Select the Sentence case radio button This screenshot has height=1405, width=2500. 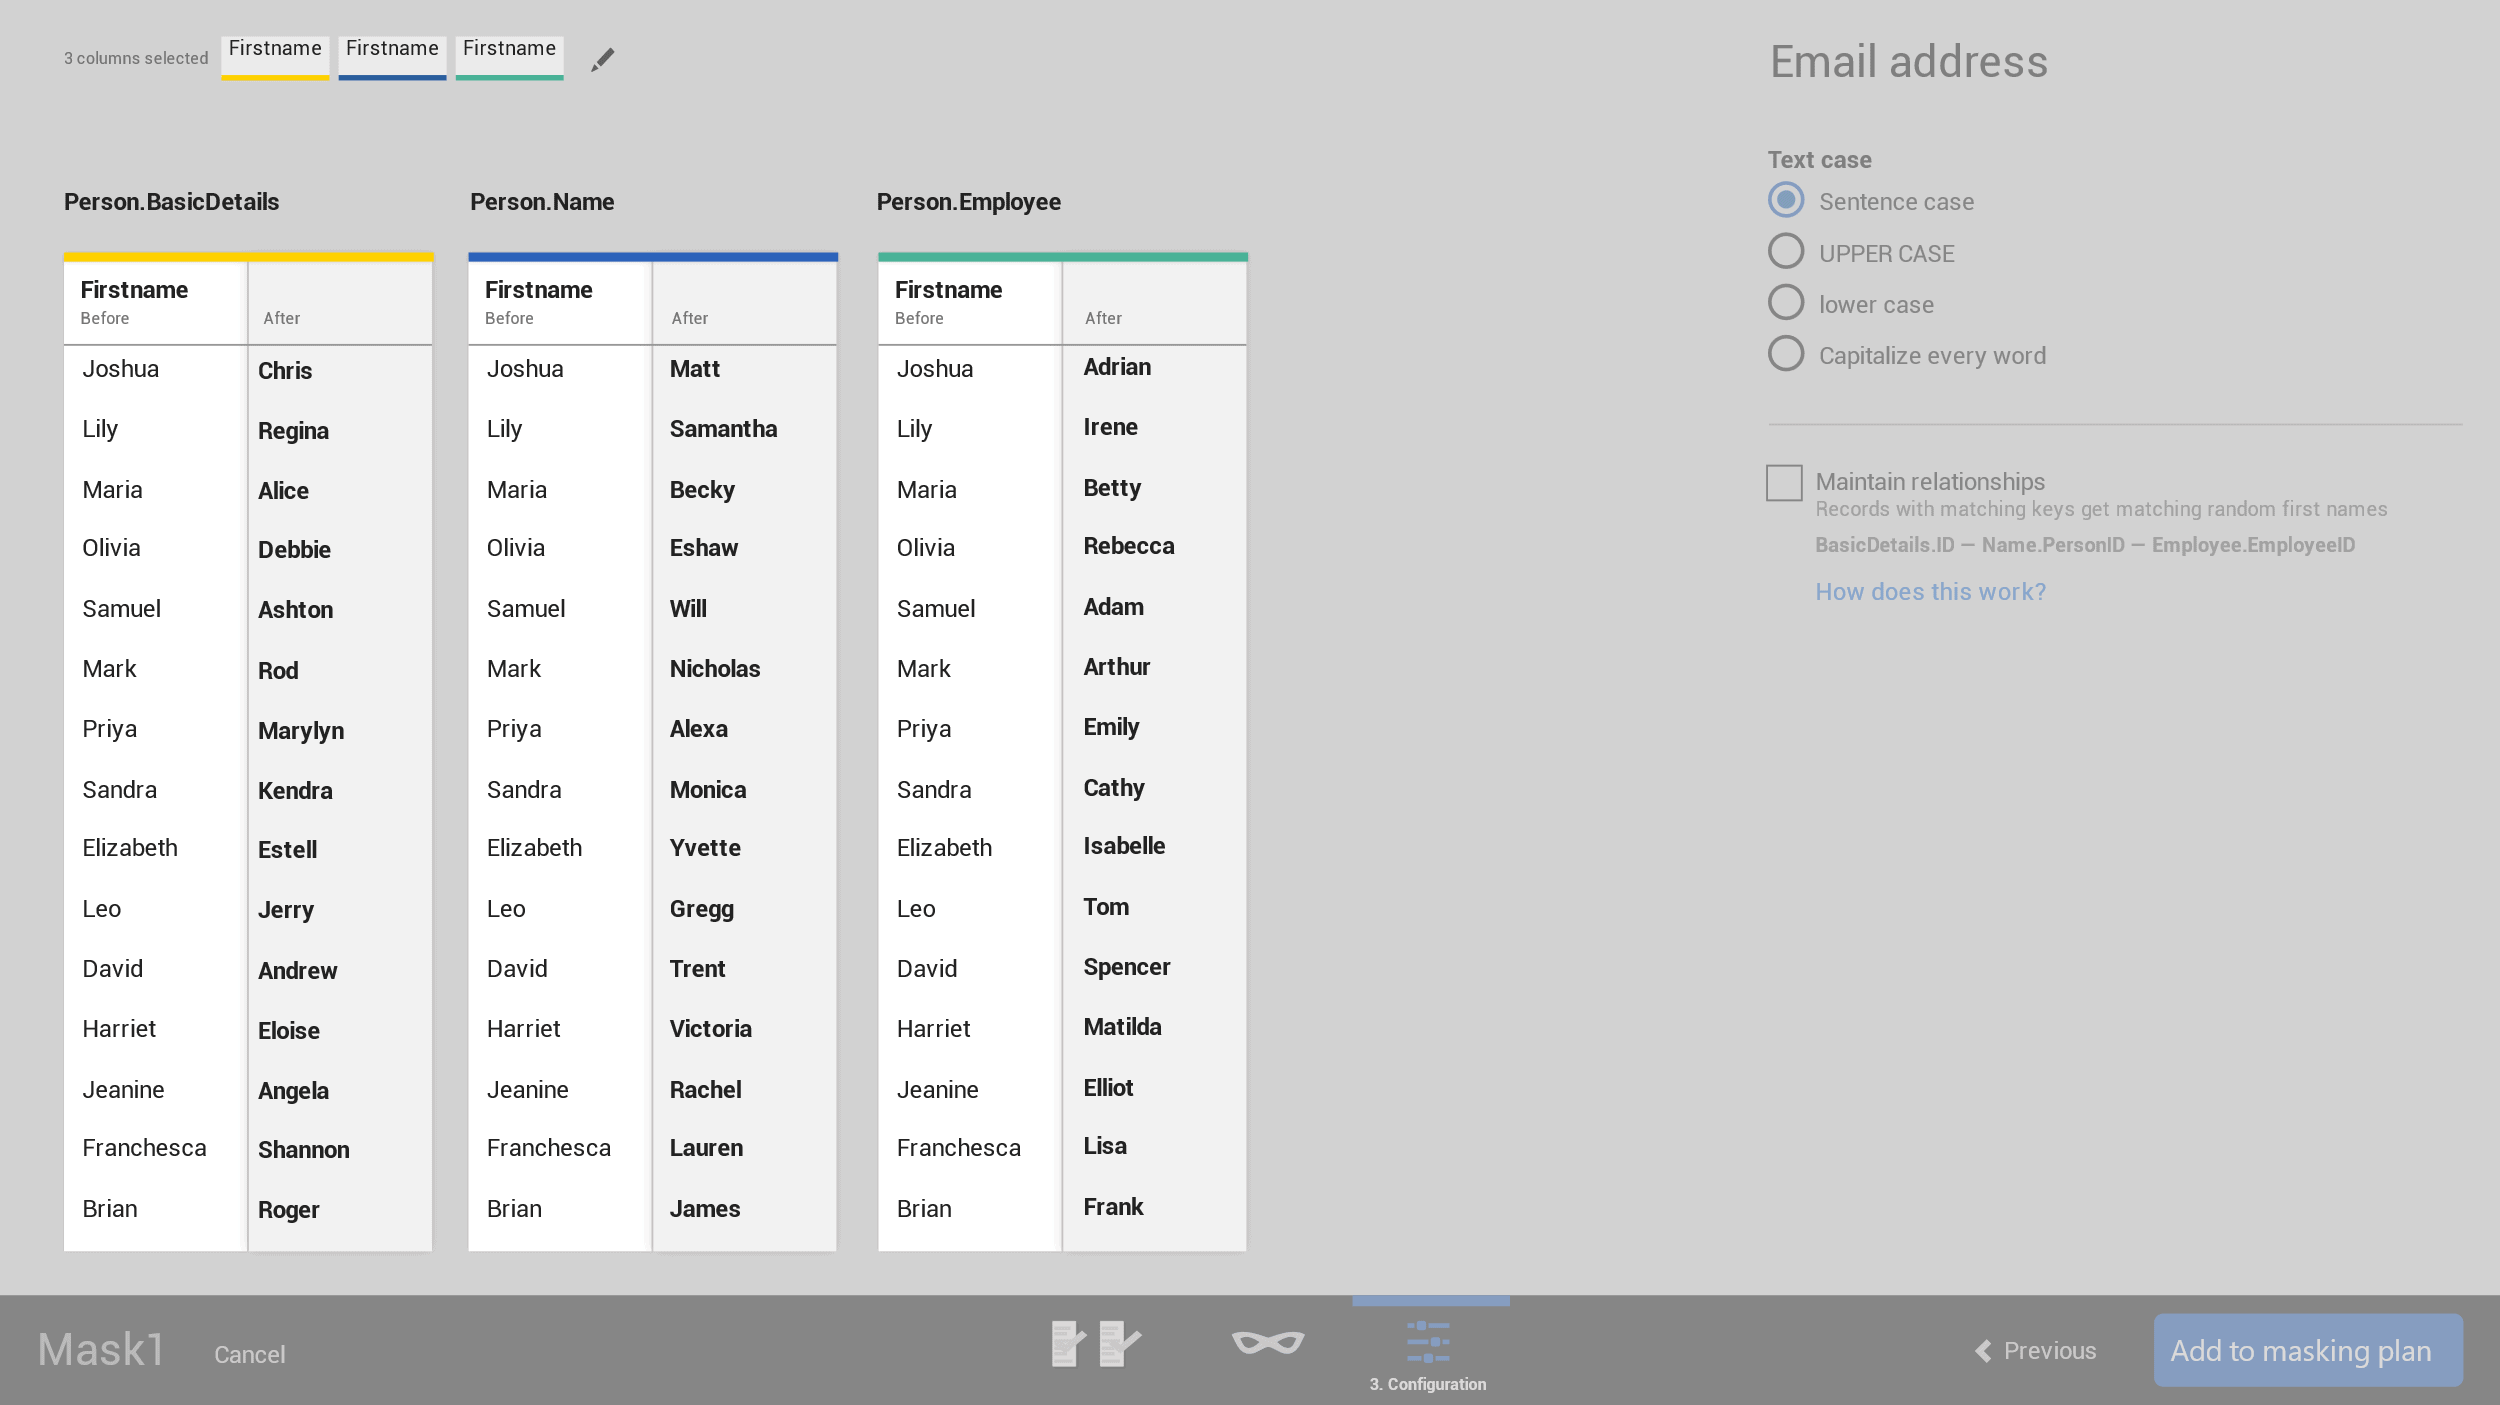point(1786,200)
